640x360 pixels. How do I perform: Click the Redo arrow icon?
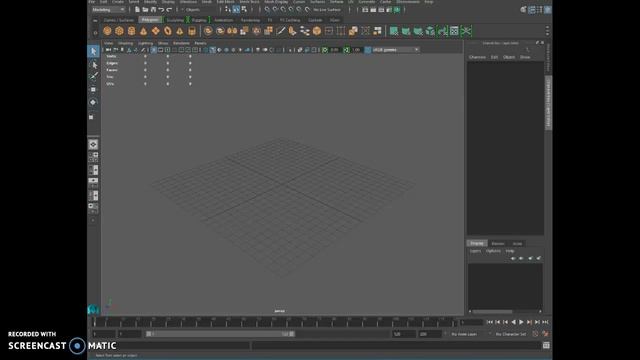(x=169, y=9)
